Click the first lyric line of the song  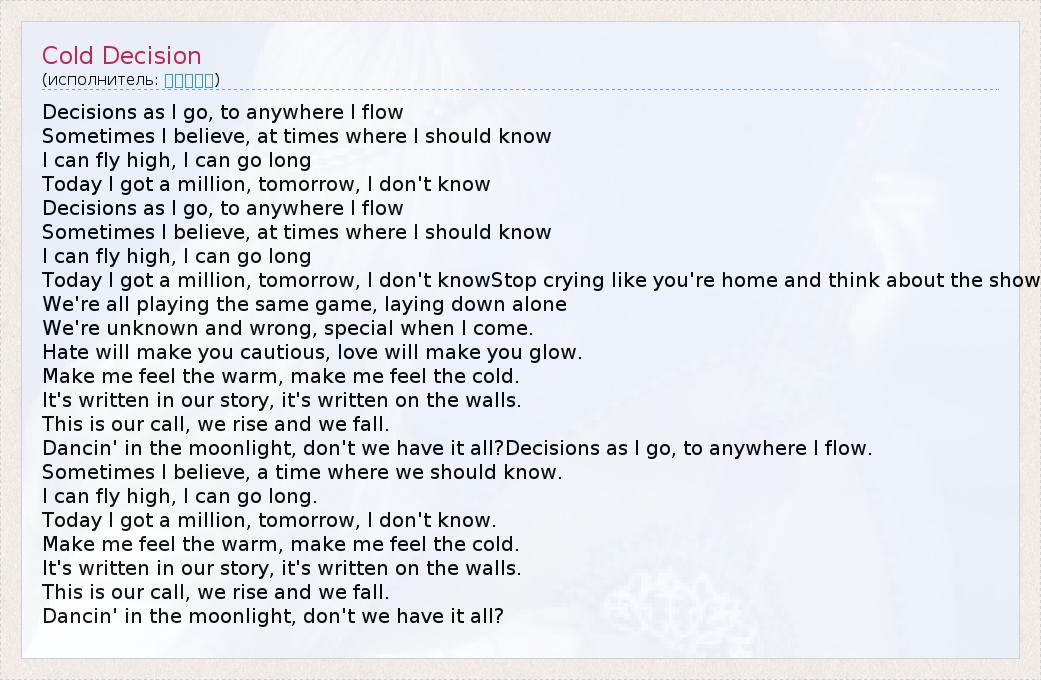click(223, 112)
